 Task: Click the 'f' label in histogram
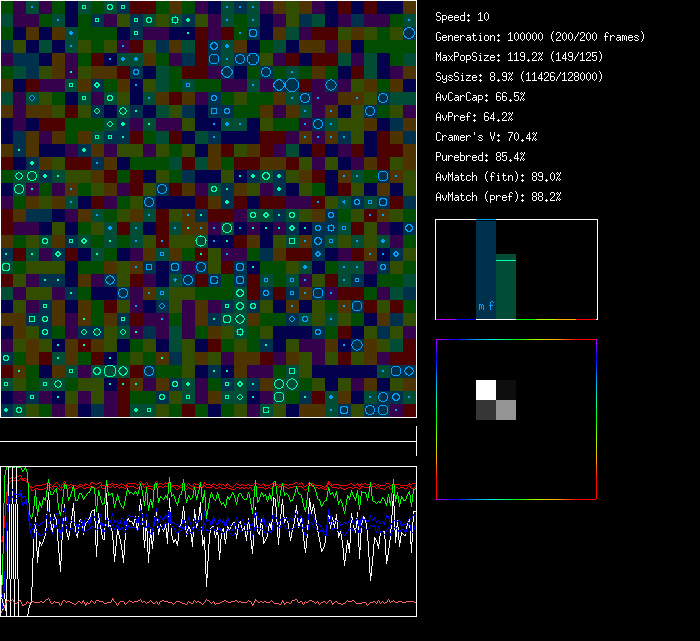pos(491,306)
